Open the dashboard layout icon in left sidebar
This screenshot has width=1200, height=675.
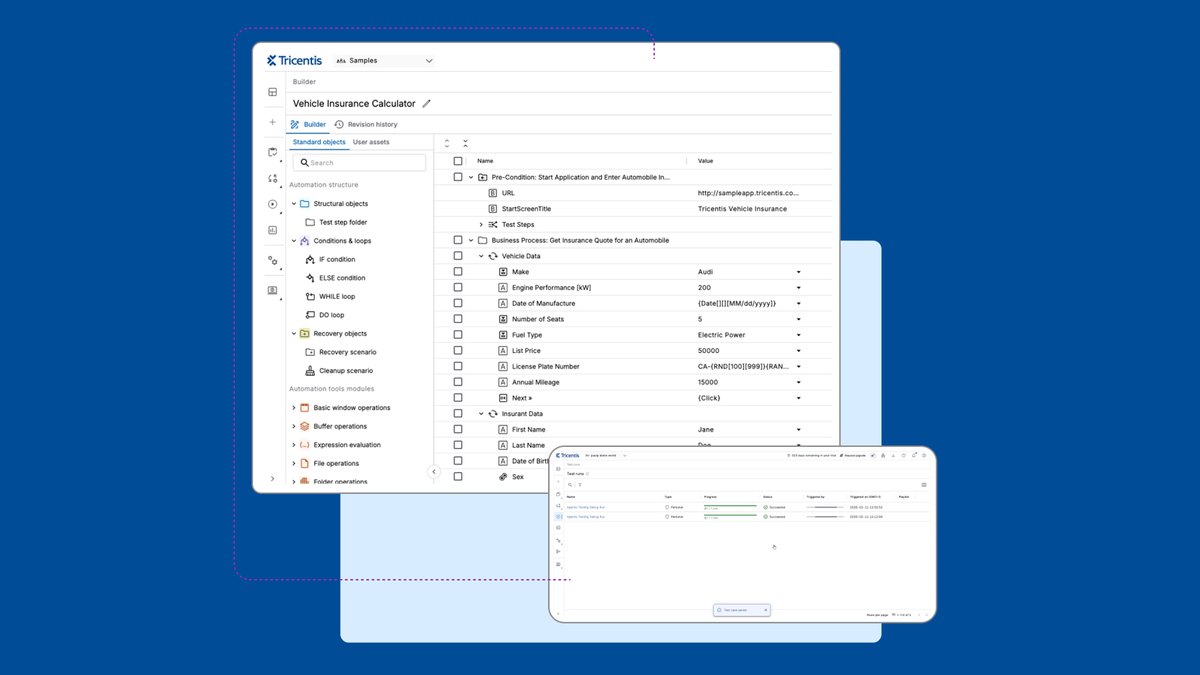pyautogui.click(x=272, y=92)
